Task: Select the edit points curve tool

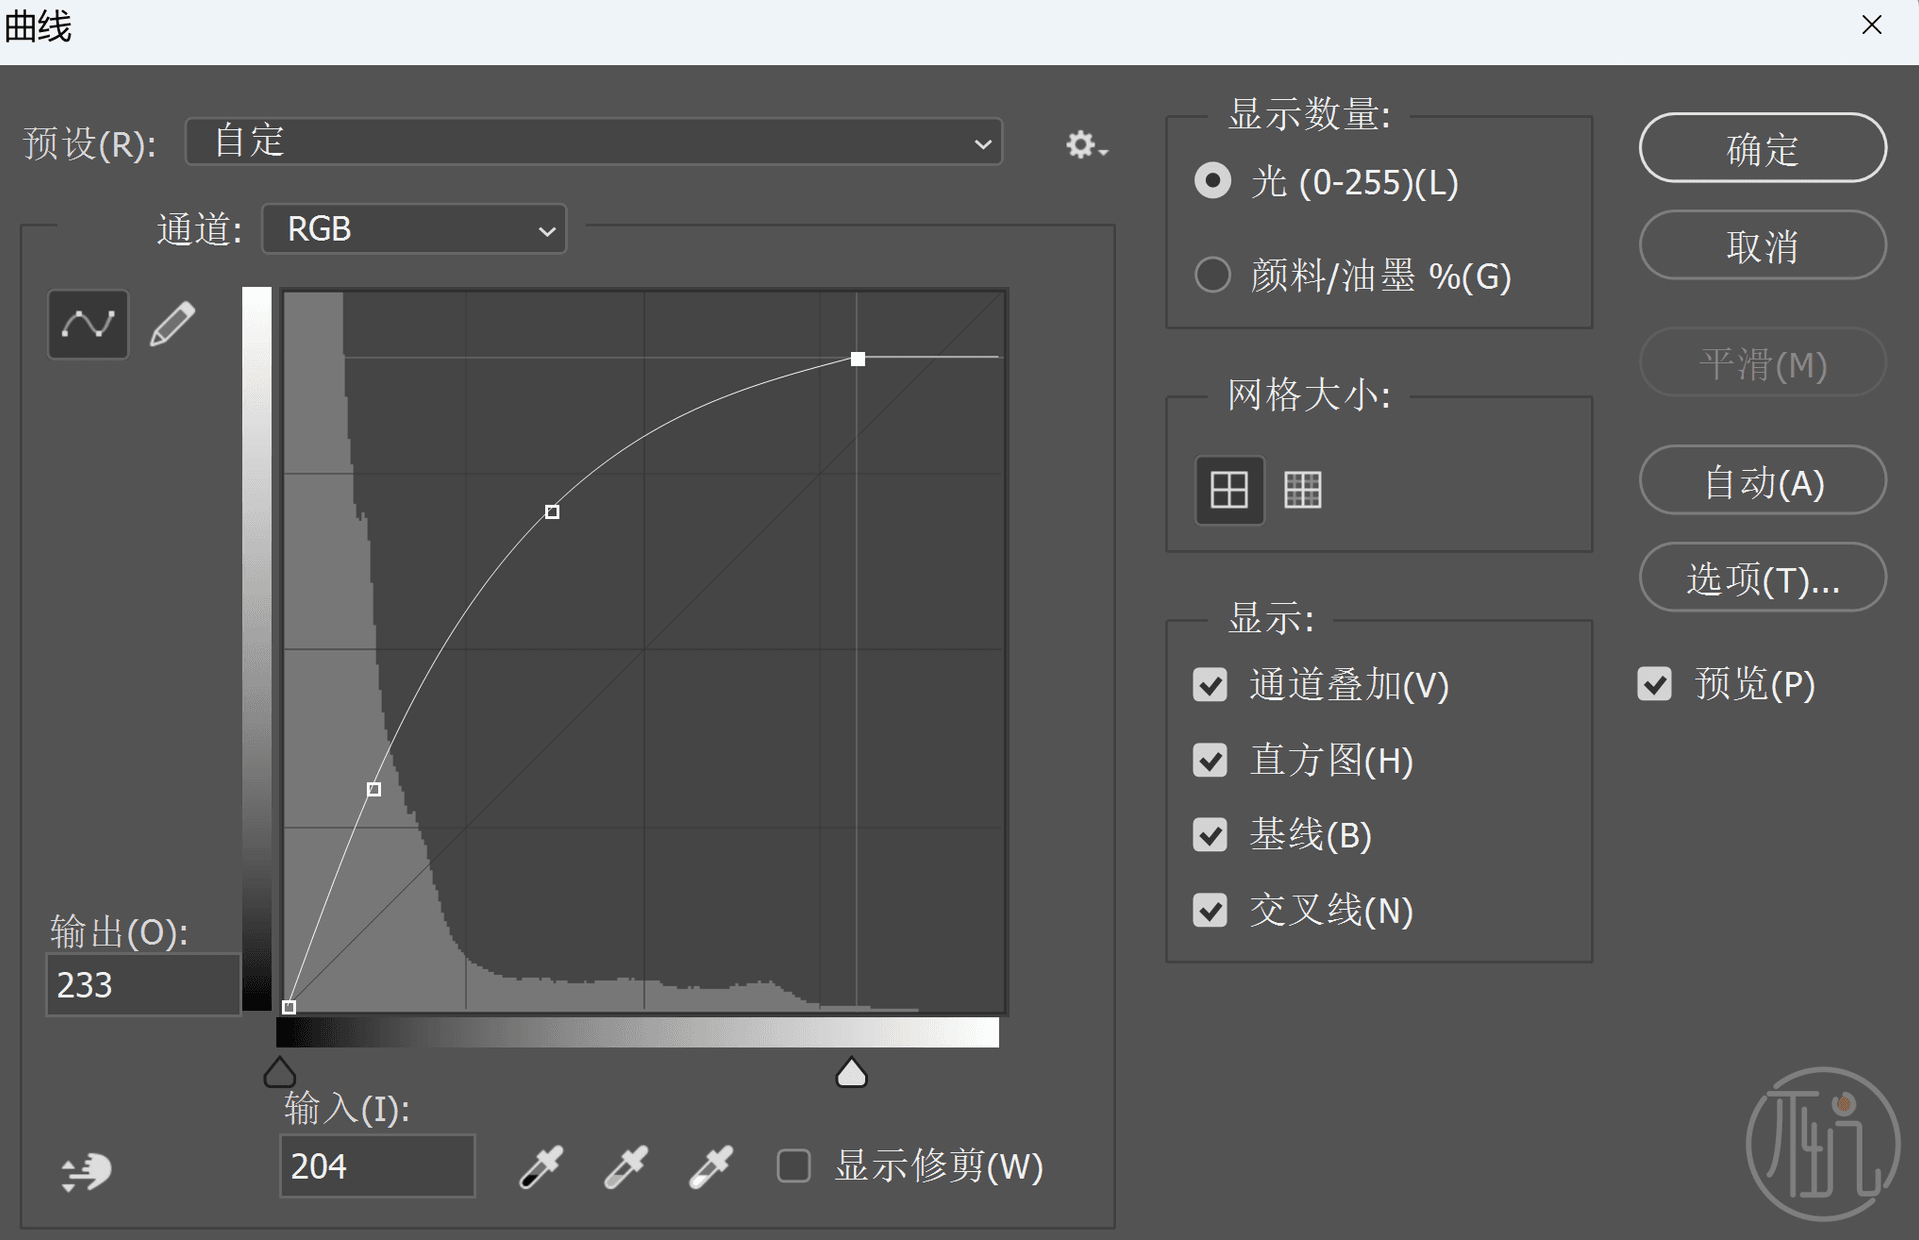Action: click(x=88, y=324)
